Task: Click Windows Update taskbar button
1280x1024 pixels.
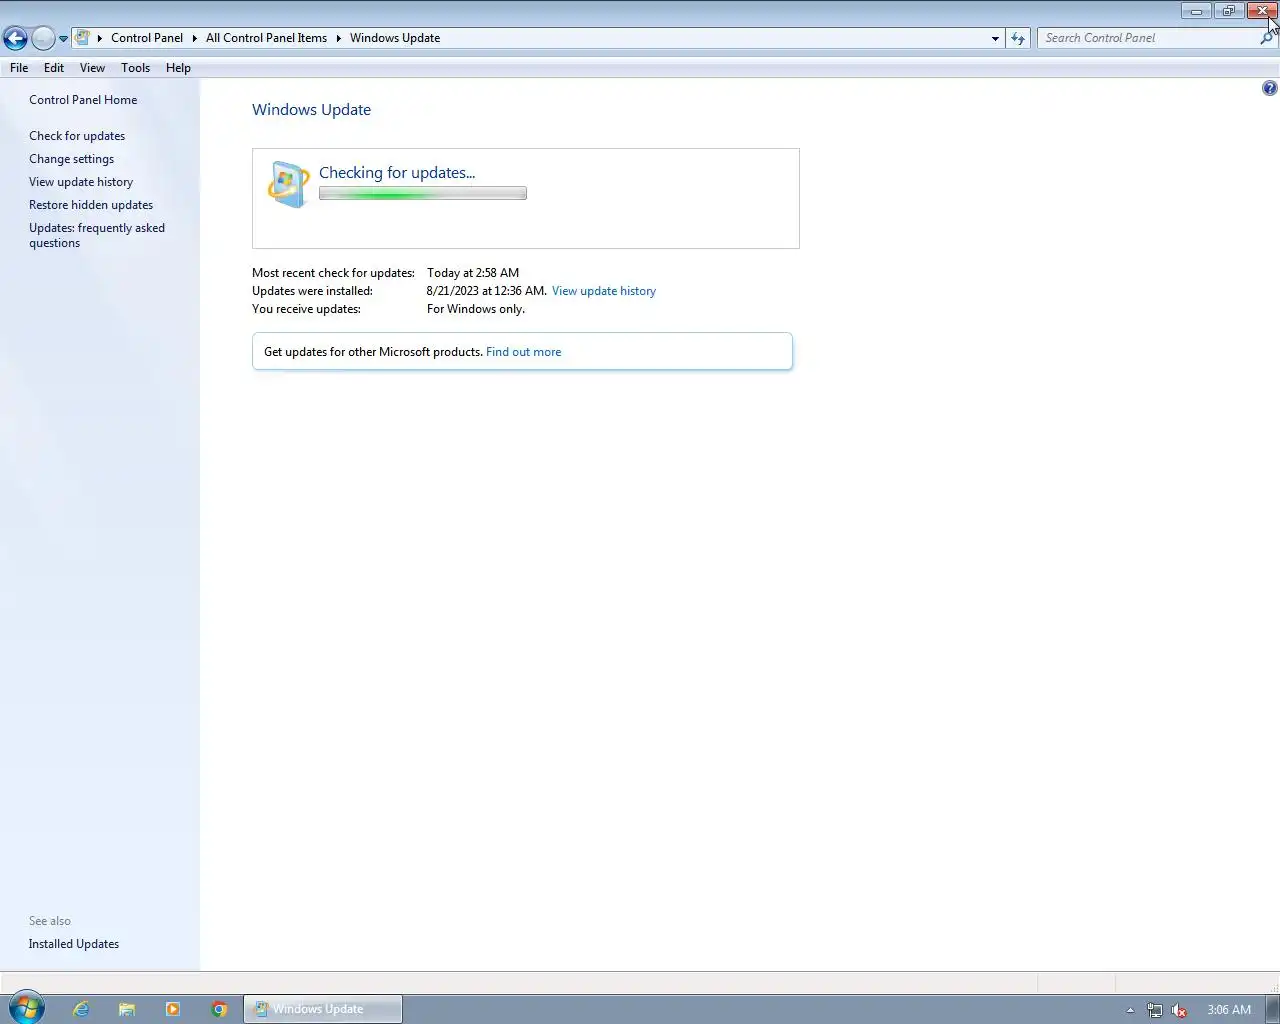Action: [x=323, y=1009]
